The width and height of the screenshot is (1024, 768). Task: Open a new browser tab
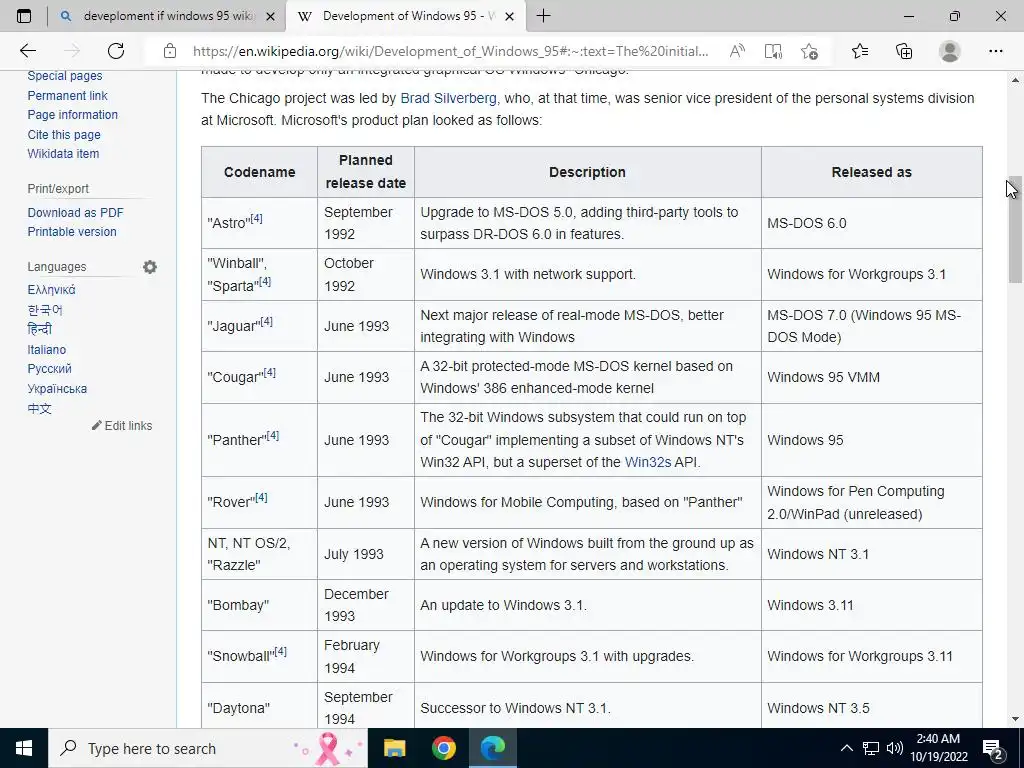pos(543,16)
